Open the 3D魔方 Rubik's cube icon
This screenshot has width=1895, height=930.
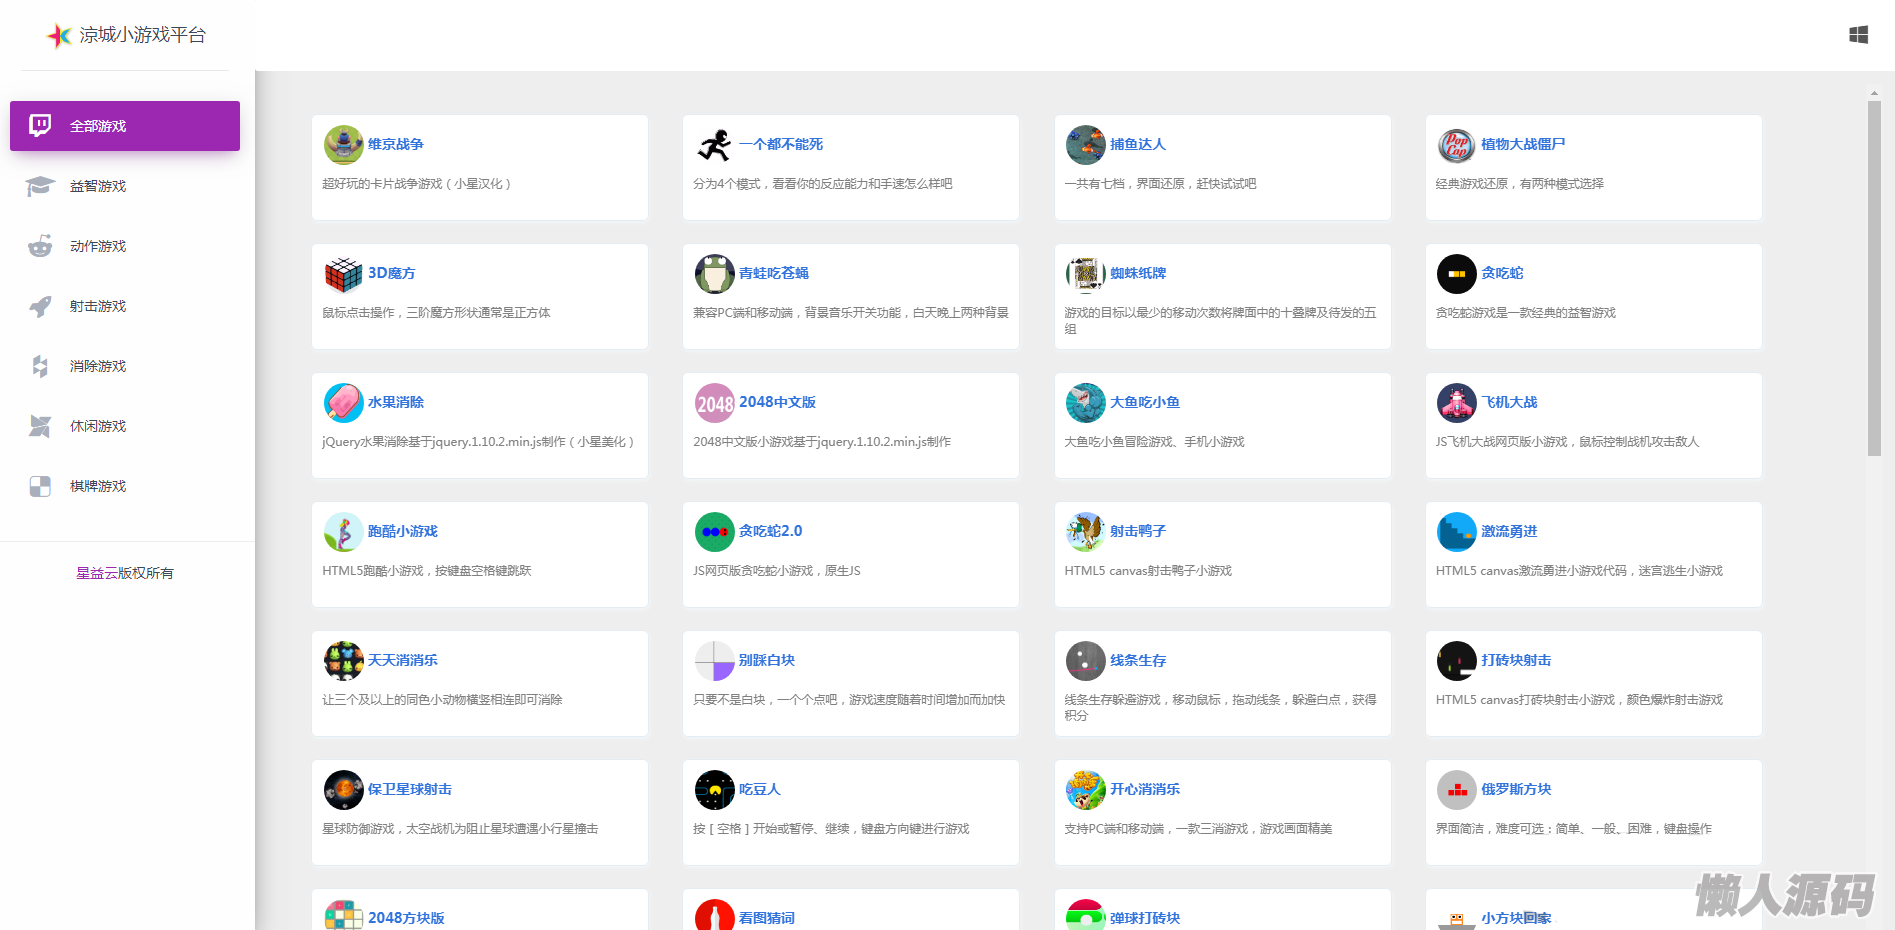343,274
